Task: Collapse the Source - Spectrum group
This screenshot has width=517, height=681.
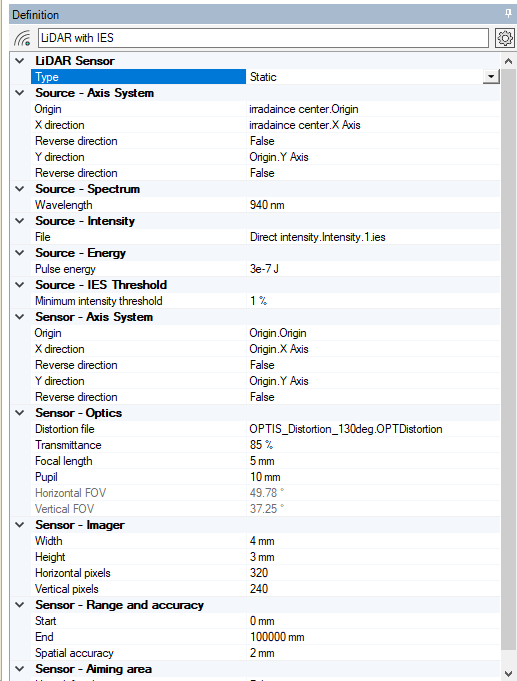Action: coord(20,189)
